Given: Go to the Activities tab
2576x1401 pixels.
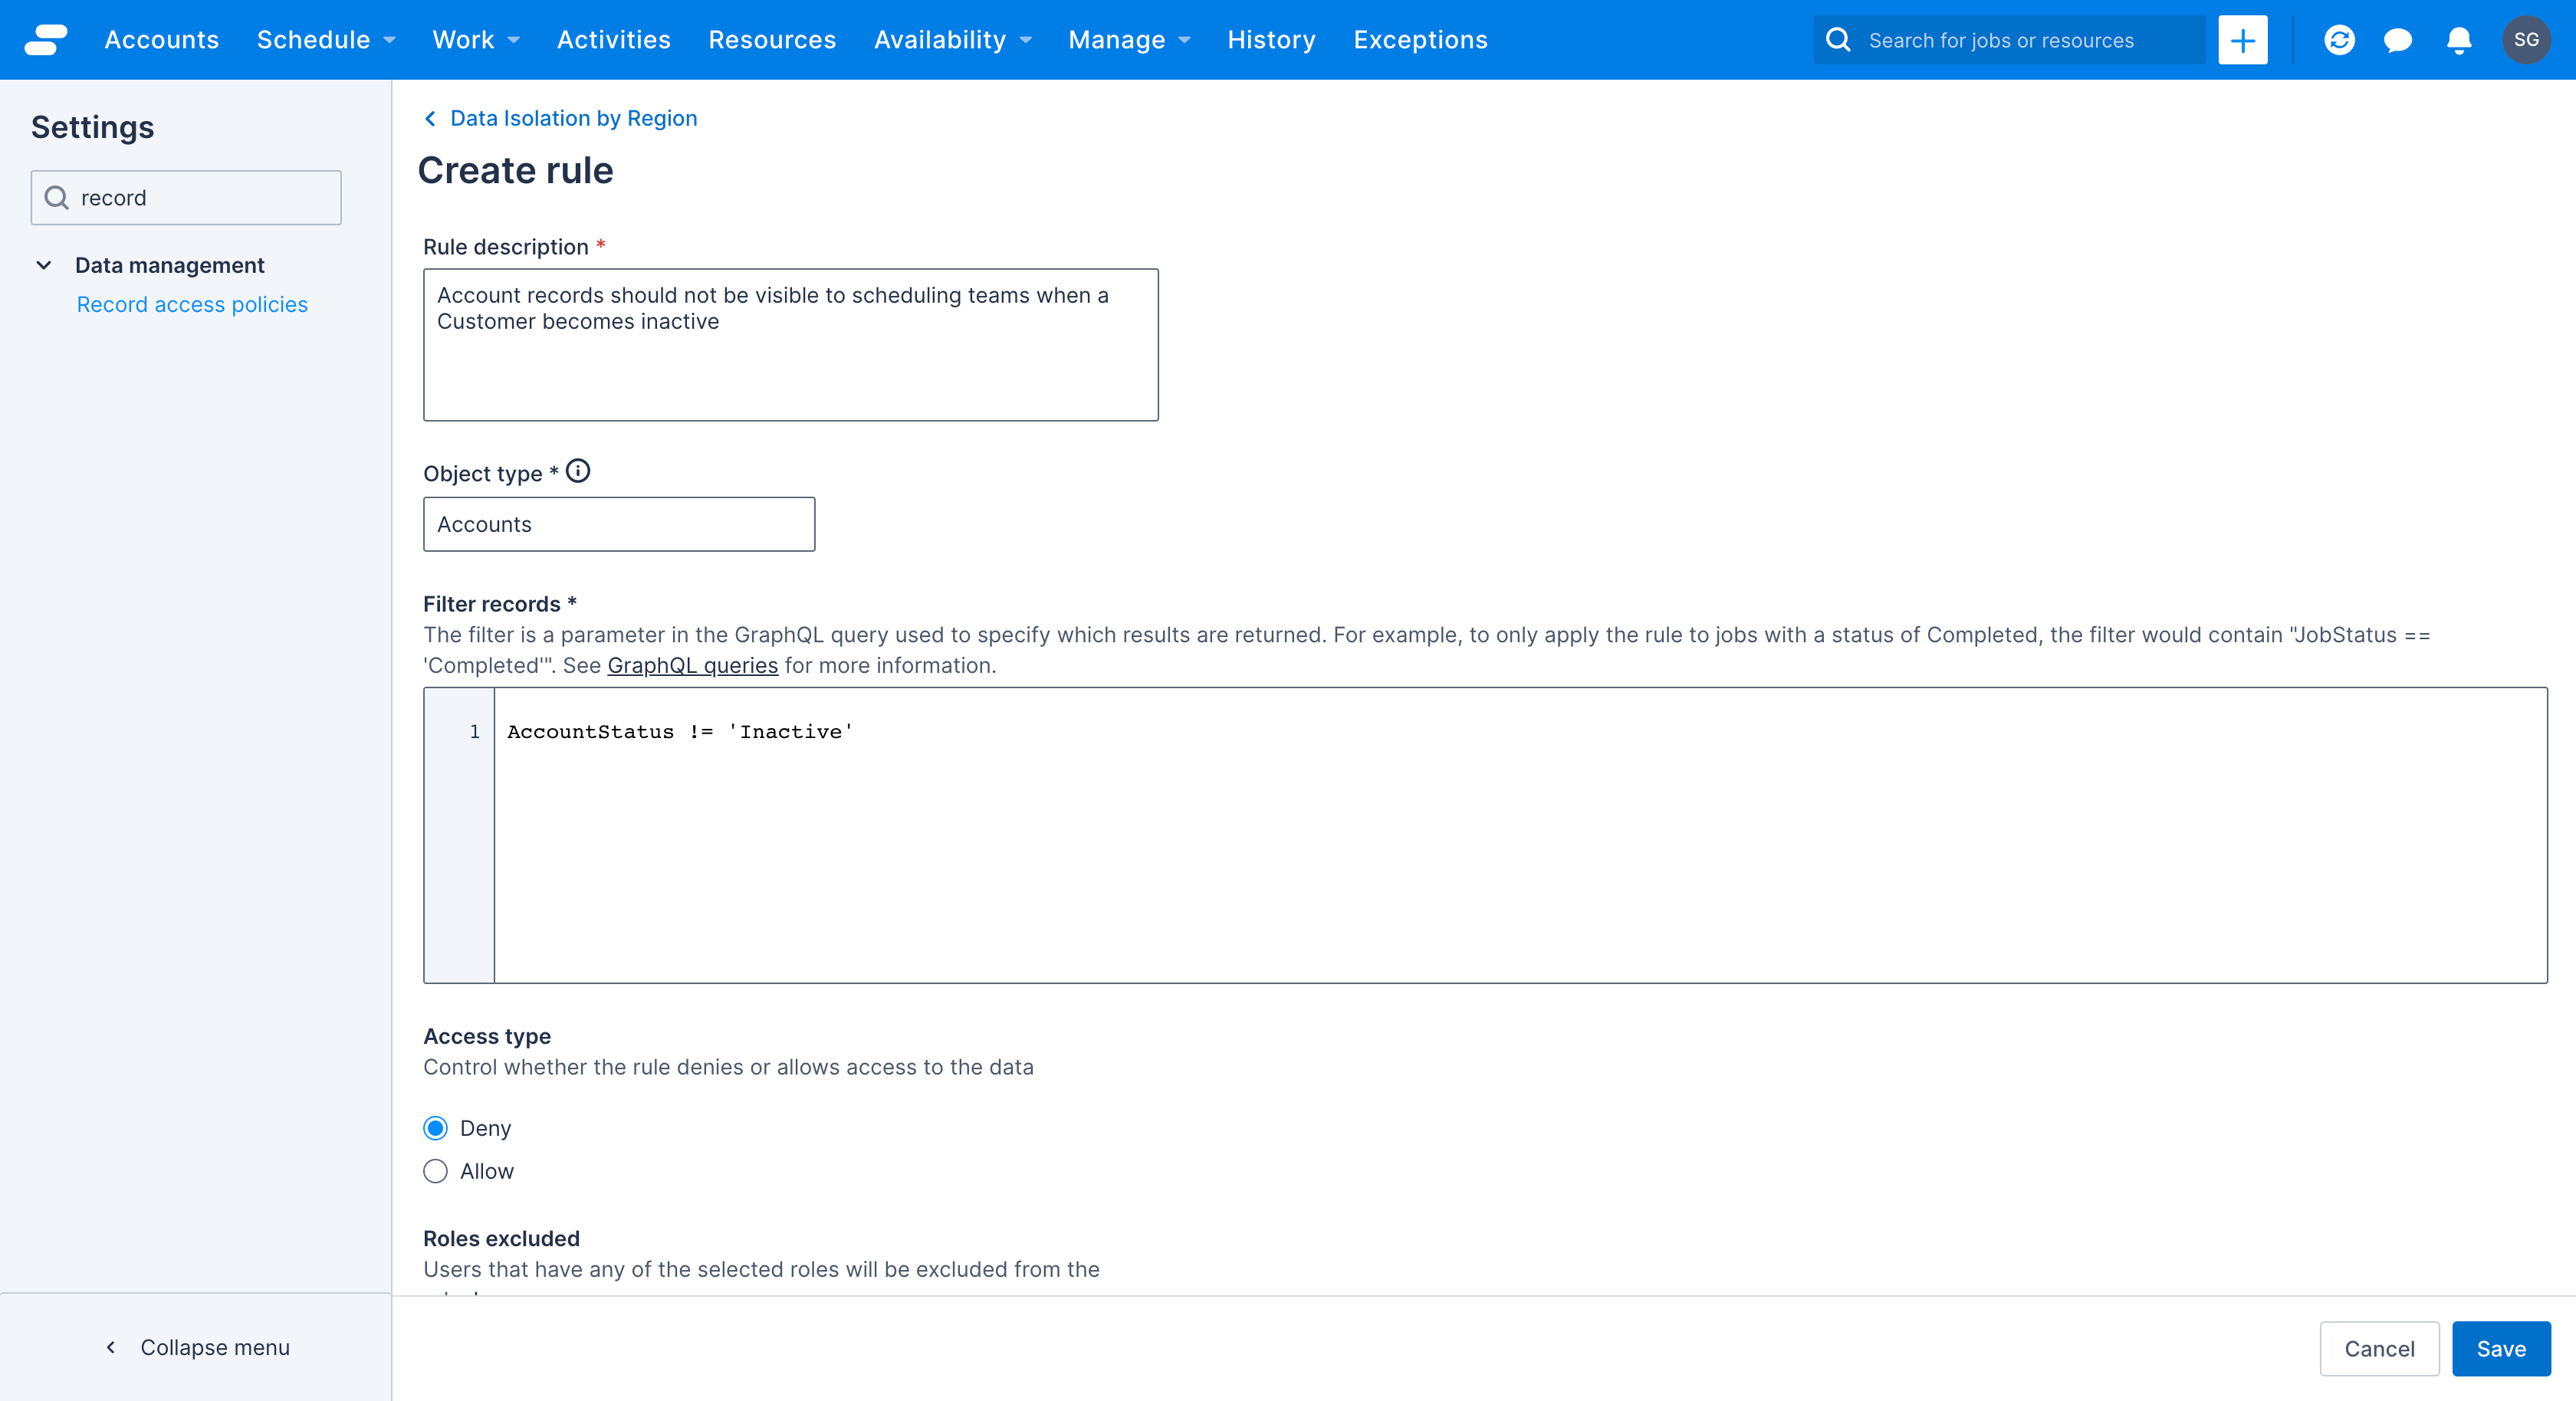Looking at the screenshot, I should (x=613, y=40).
